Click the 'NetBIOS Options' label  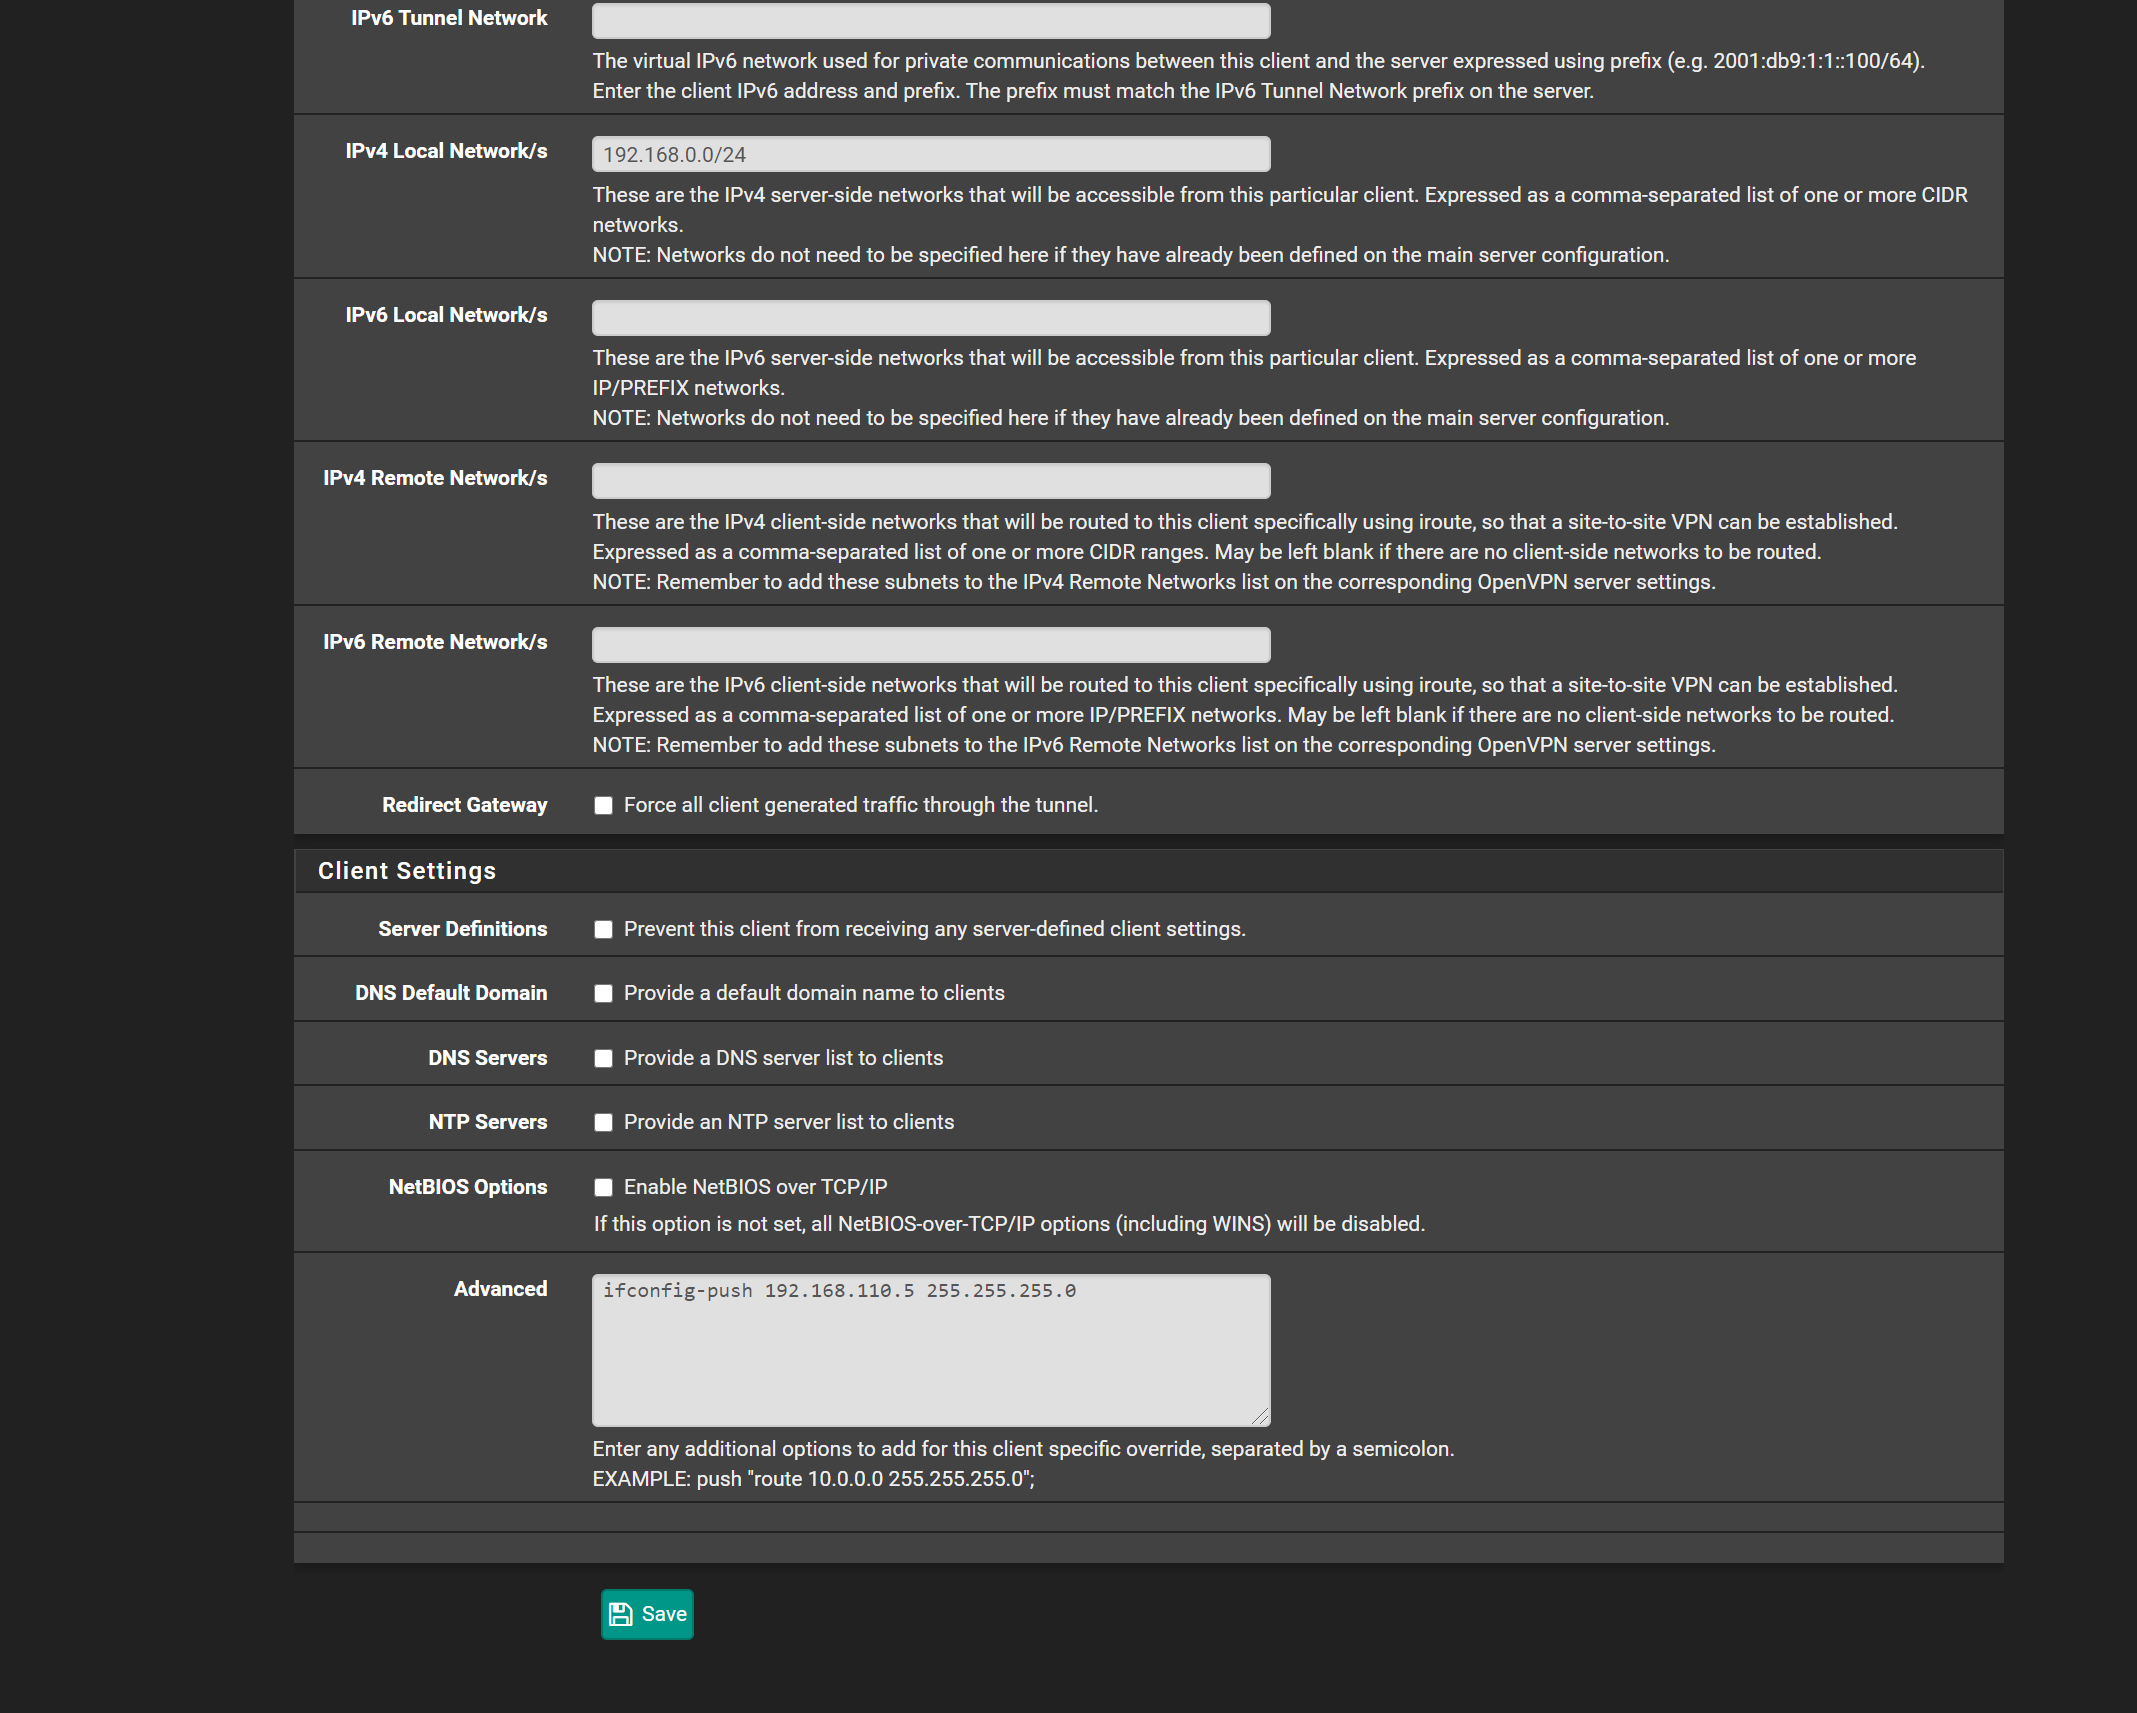pyautogui.click(x=467, y=1187)
